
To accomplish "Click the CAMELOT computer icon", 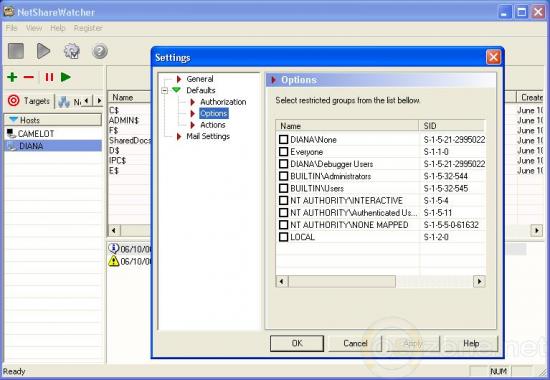I will [x=11, y=133].
